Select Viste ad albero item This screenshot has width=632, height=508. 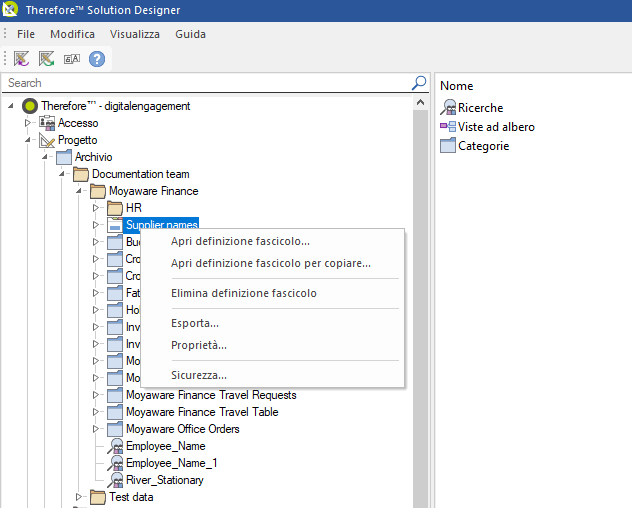click(x=496, y=127)
